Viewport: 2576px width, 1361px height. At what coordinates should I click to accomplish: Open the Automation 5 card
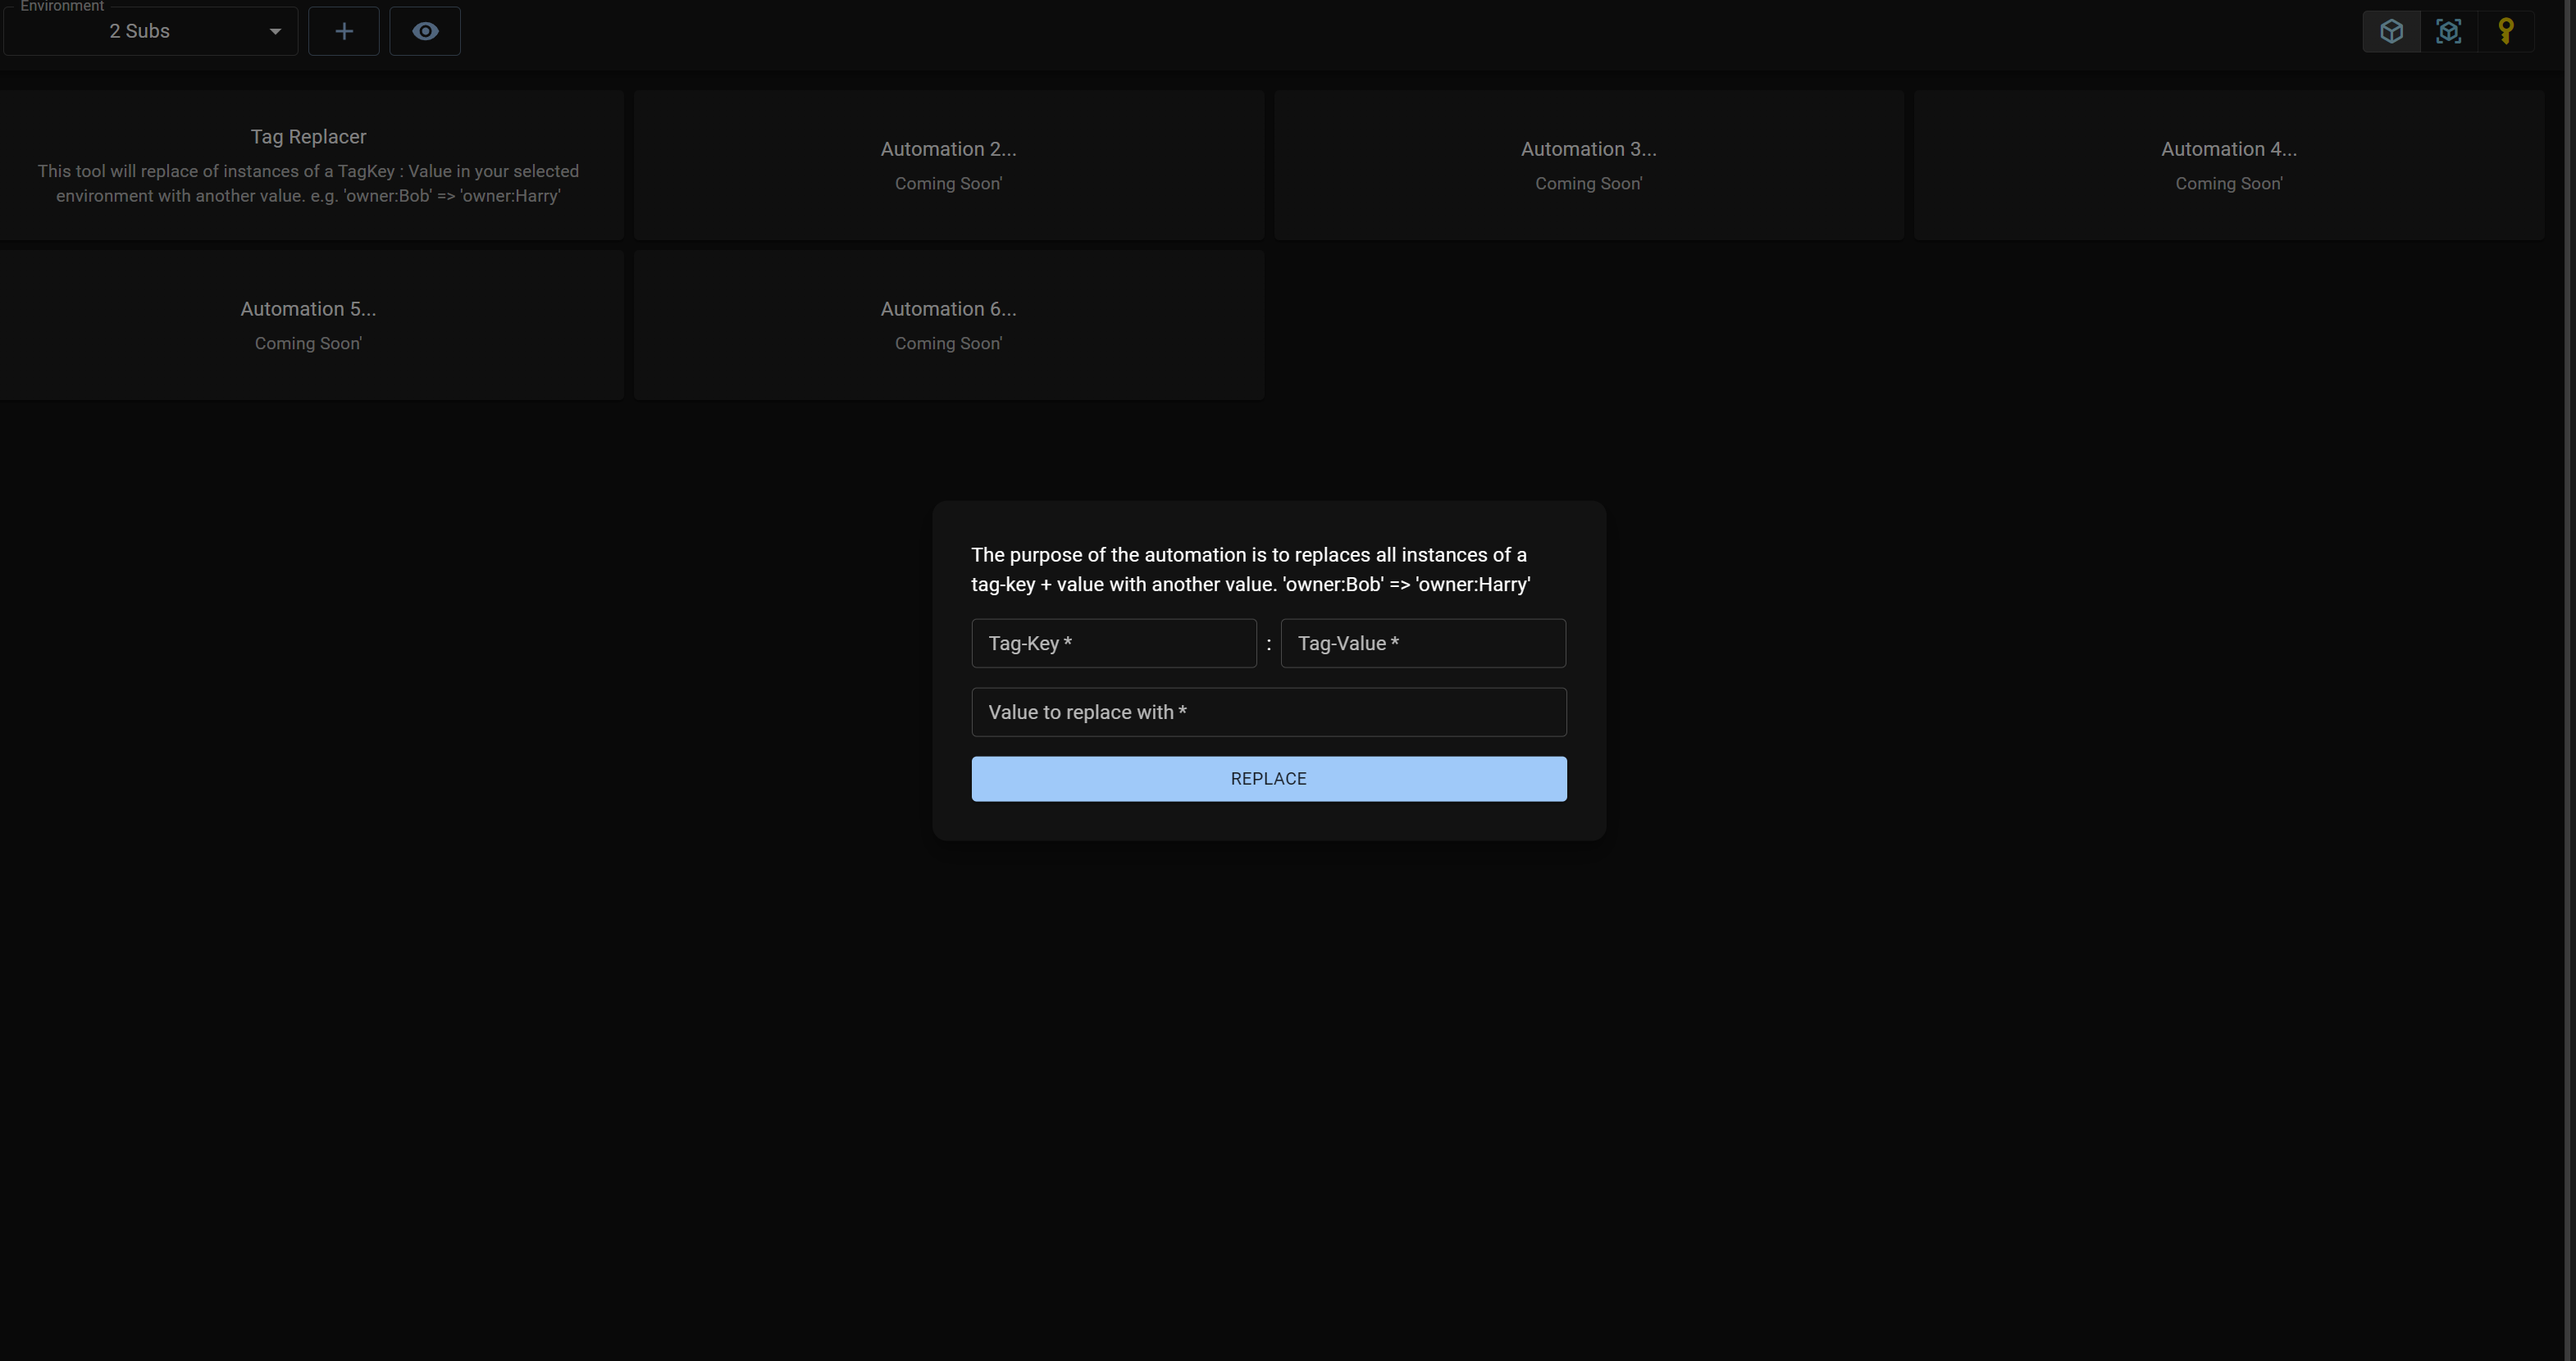point(308,325)
